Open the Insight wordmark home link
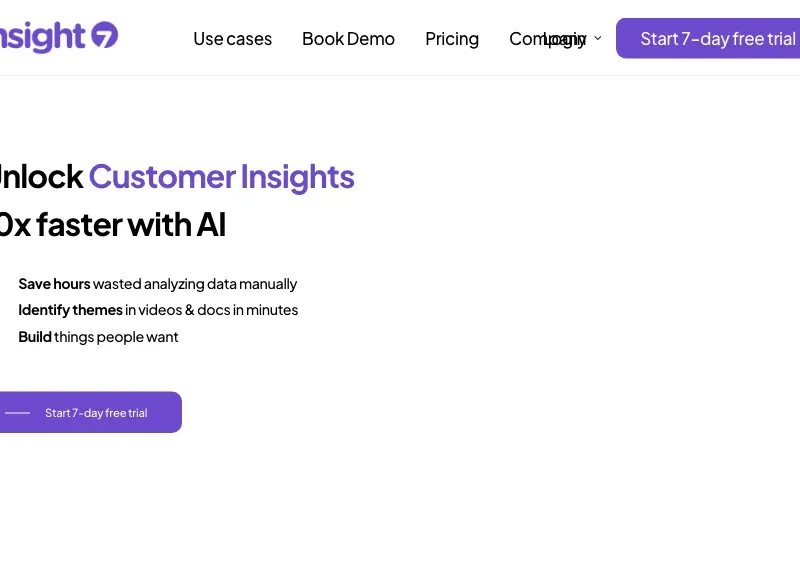This screenshot has width=800, height=576. point(42,37)
